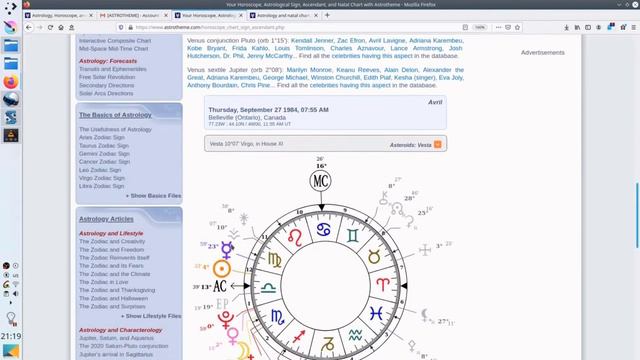Show hidden tray icons arrow
The width and height of the screenshot is (640, 360).
(x=11, y=303)
